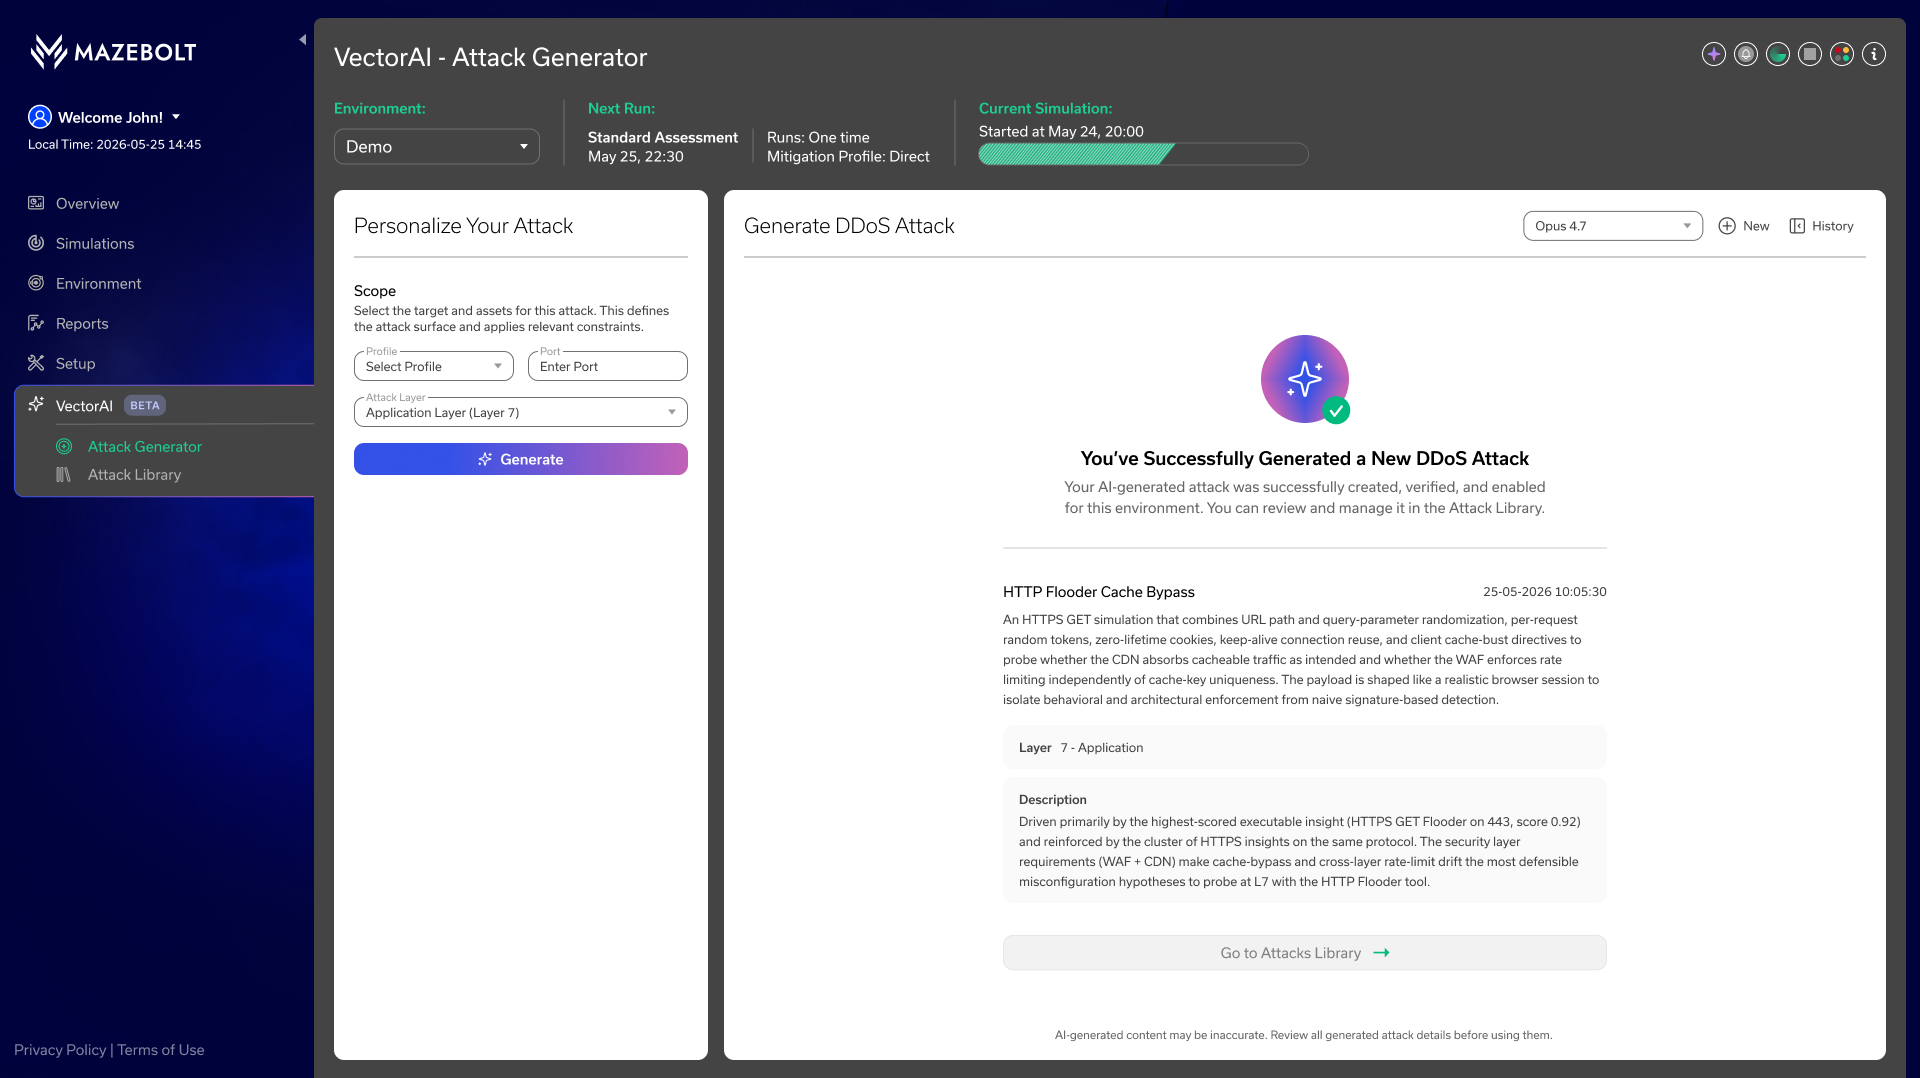Click the Setup tools icon

(36, 363)
